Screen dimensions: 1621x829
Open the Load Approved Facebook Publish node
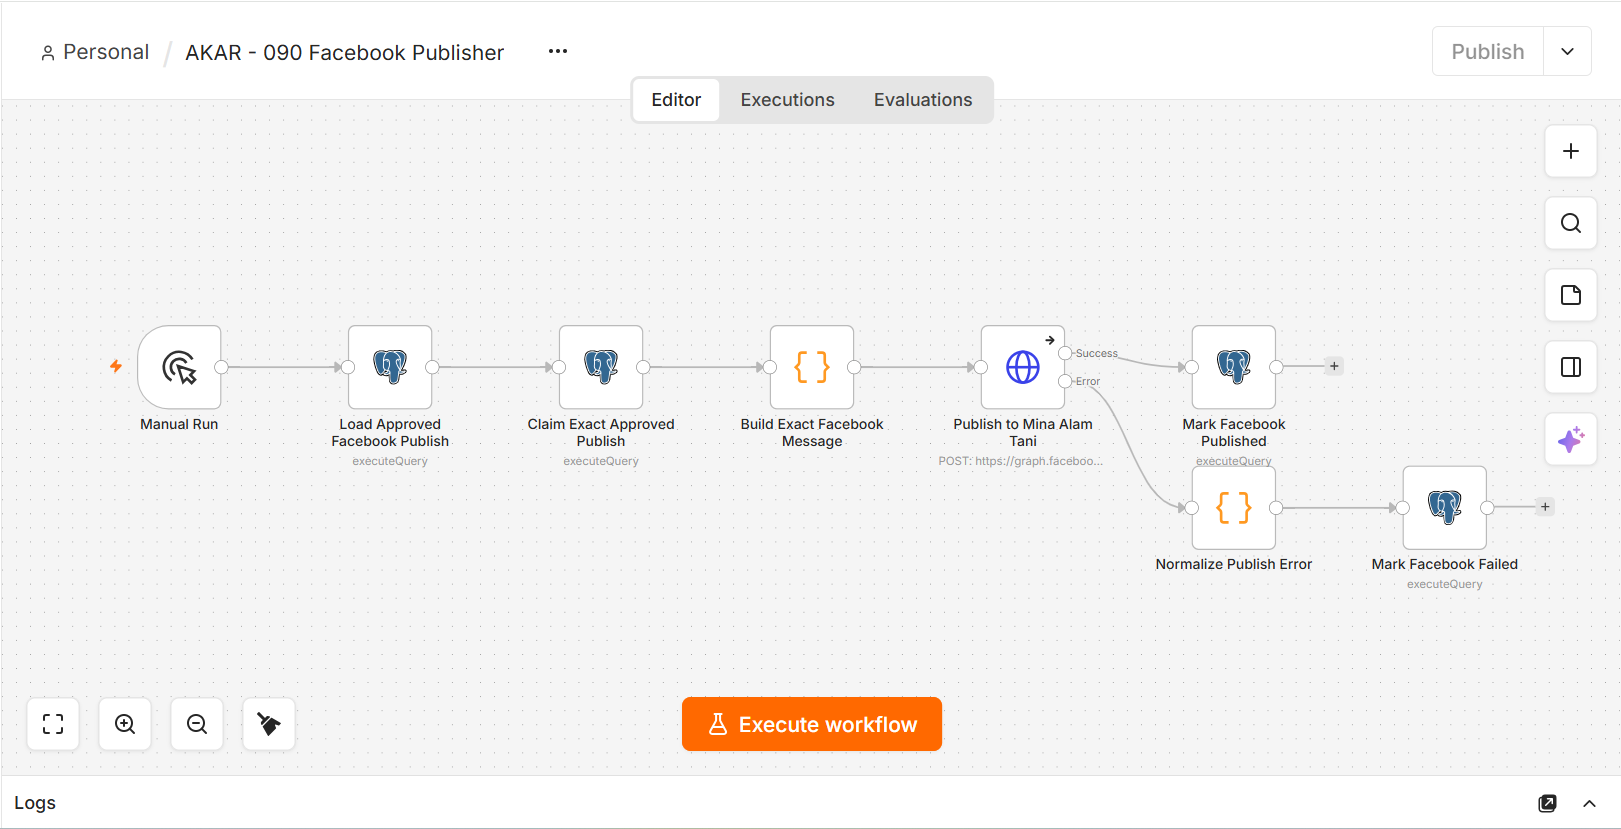point(390,367)
